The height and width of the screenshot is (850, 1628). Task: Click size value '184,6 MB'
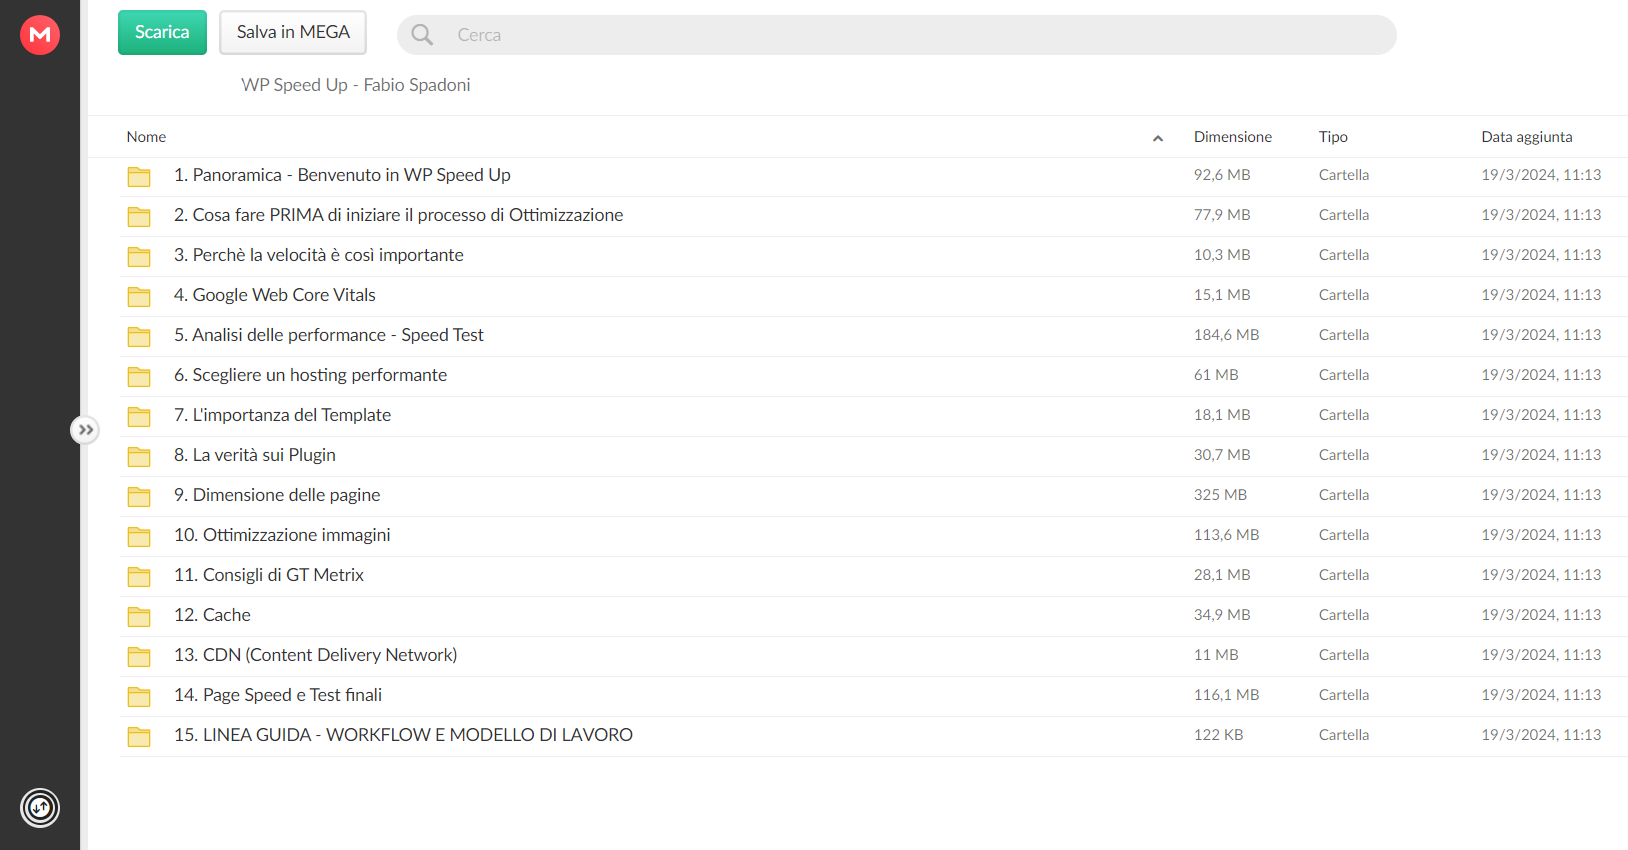pyautogui.click(x=1226, y=335)
